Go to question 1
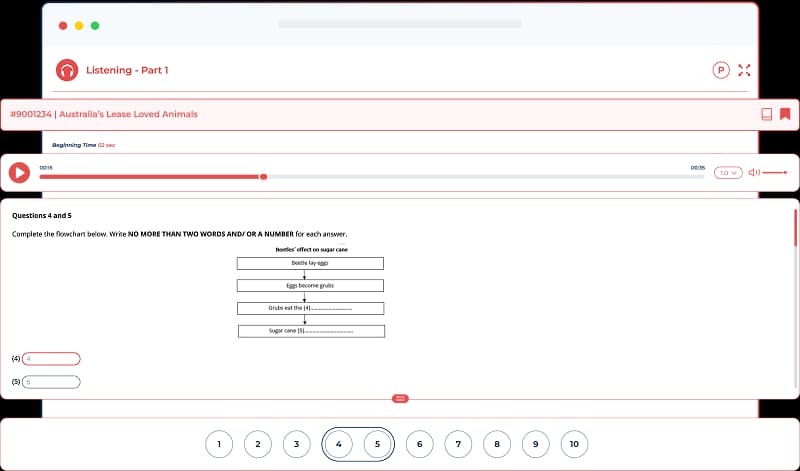This screenshot has width=800, height=471. (x=219, y=444)
